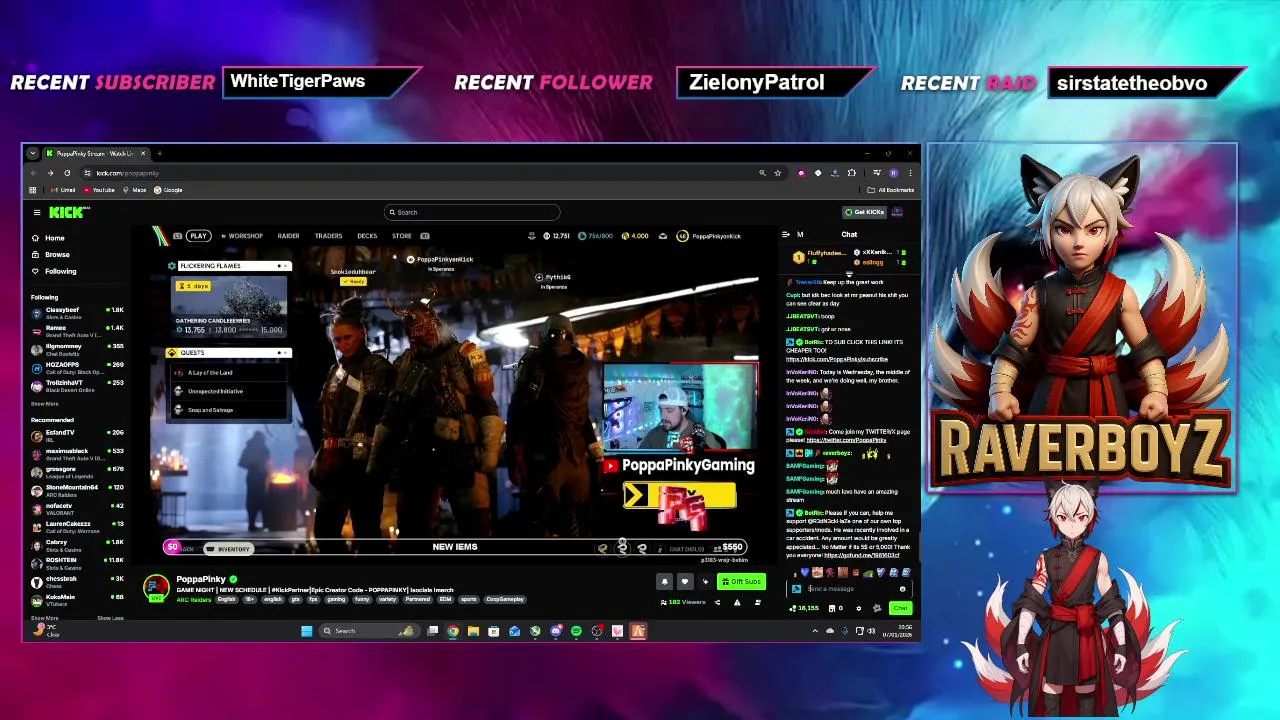Image resolution: width=1280 pixels, height=720 pixels.
Task: Go back in Chrome
Action: (x=34, y=173)
